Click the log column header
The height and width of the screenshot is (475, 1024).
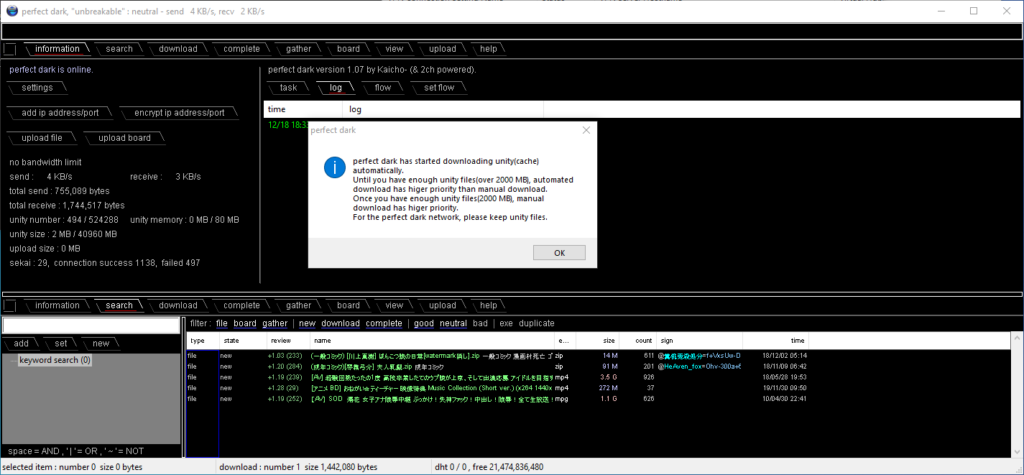444,110
